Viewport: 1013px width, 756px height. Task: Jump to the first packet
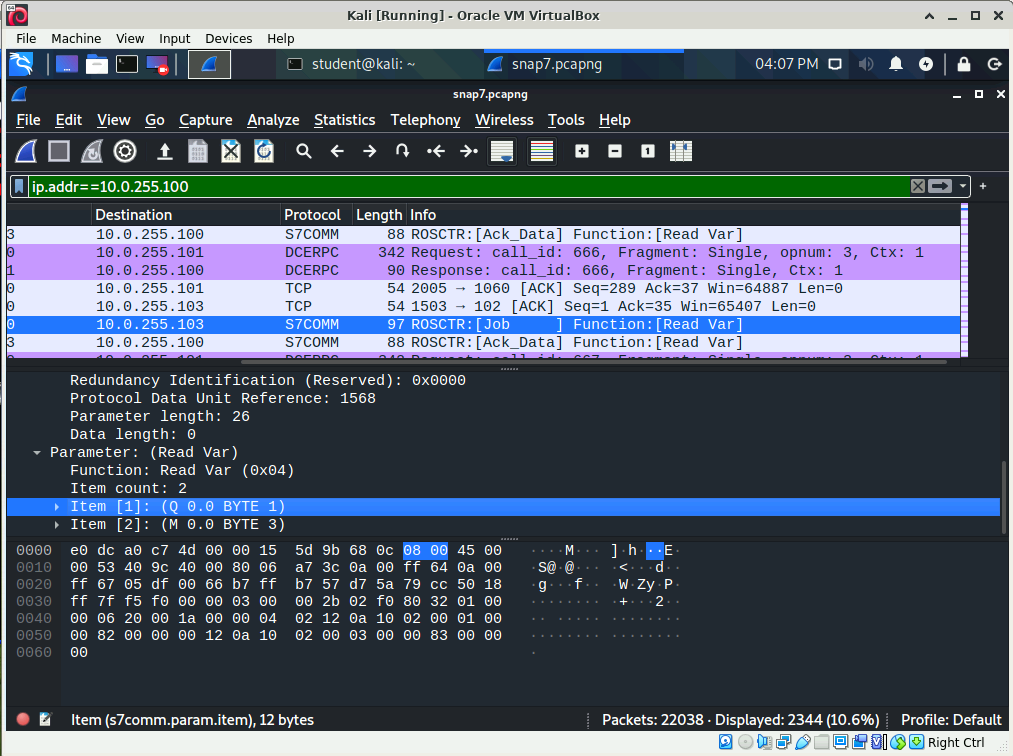point(436,151)
